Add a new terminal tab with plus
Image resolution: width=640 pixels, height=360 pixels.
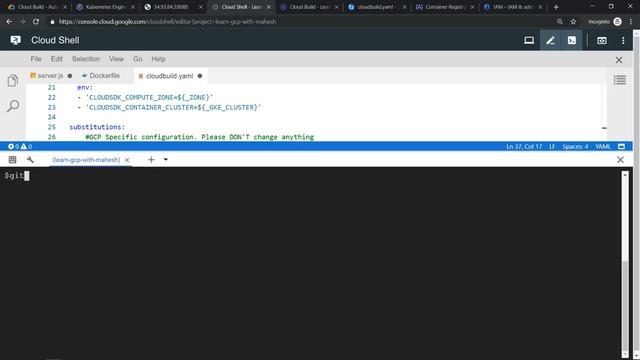pyautogui.click(x=151, y=160)
